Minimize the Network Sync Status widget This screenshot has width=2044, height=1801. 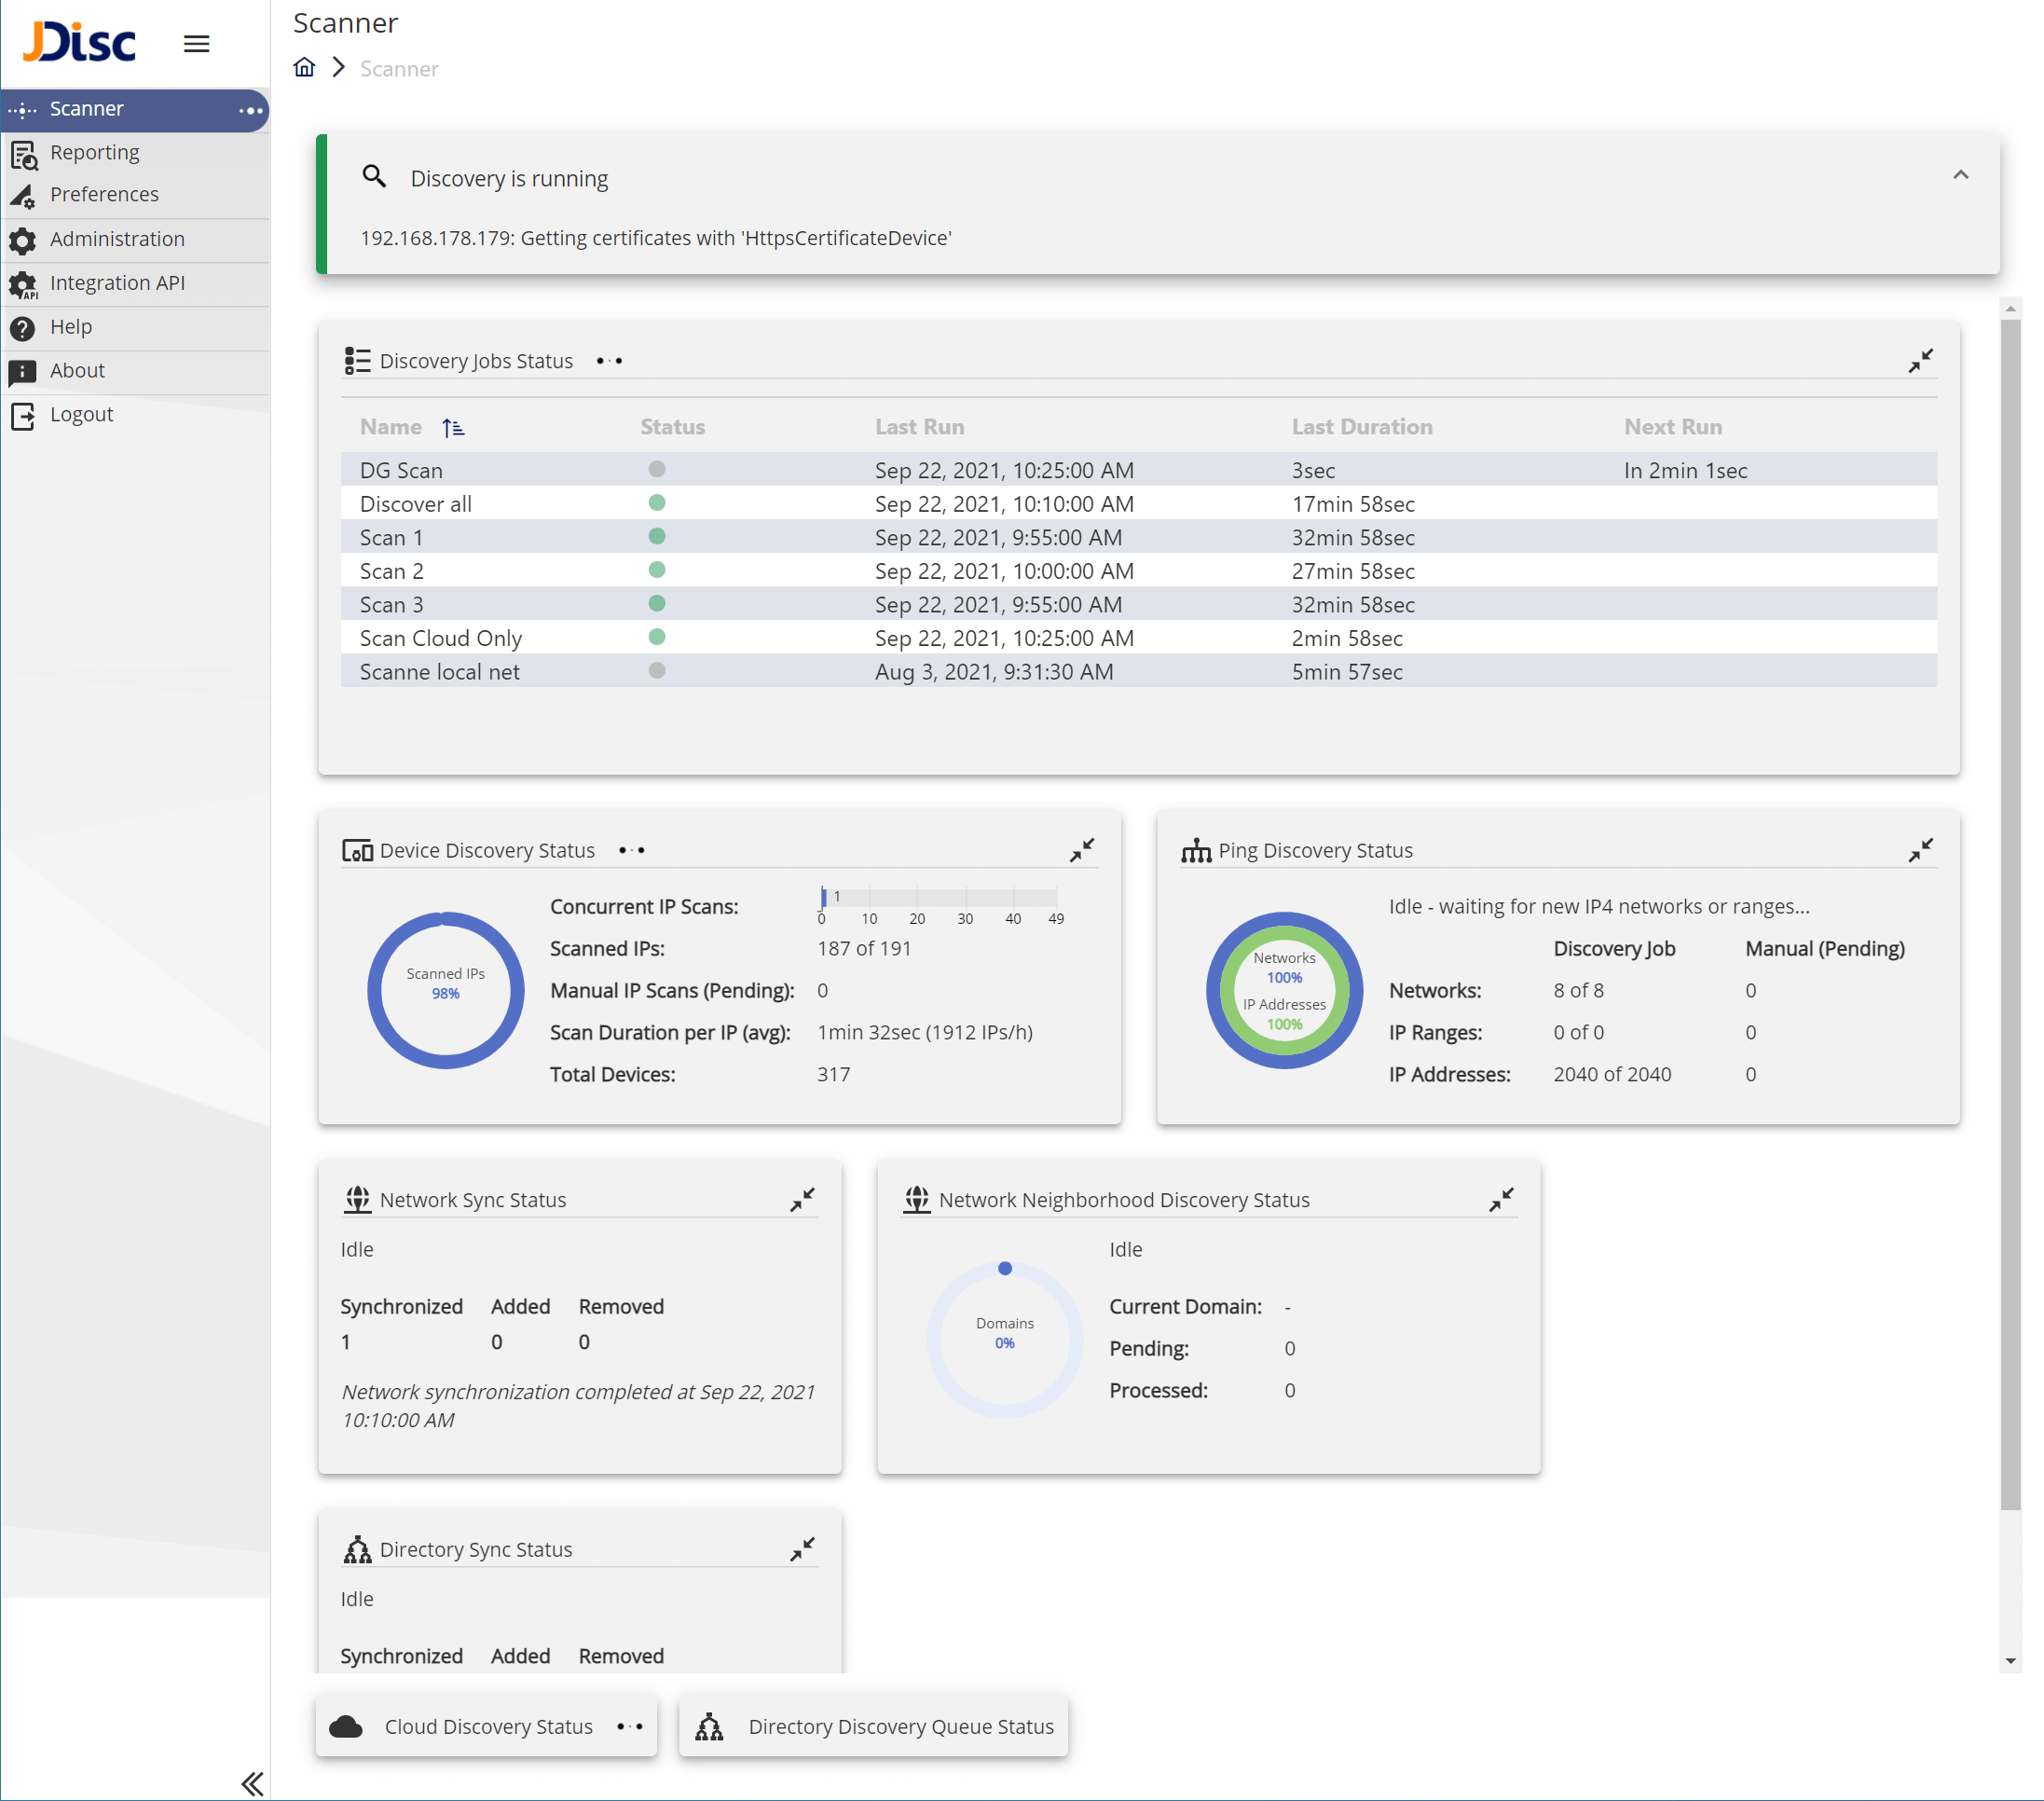pyautogui.click(x=802, y=1200)
